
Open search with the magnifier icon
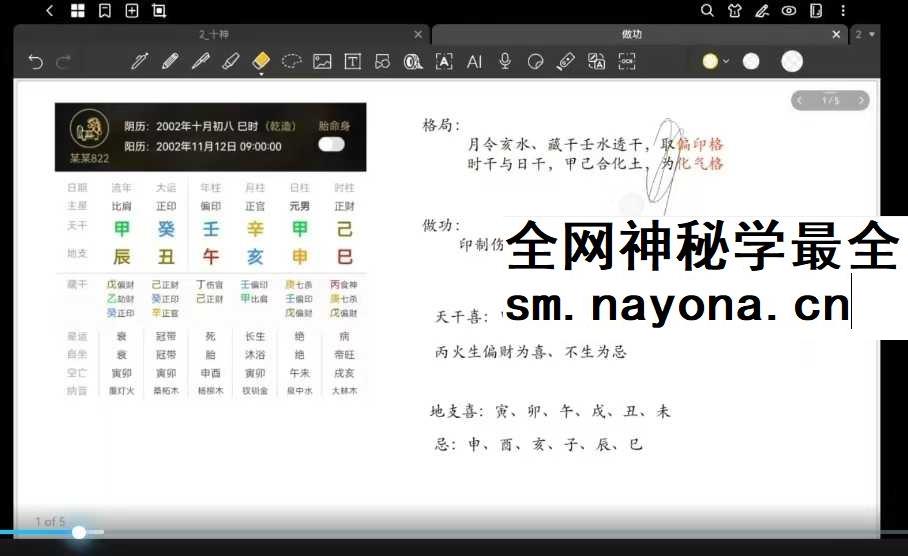[707, 10]
